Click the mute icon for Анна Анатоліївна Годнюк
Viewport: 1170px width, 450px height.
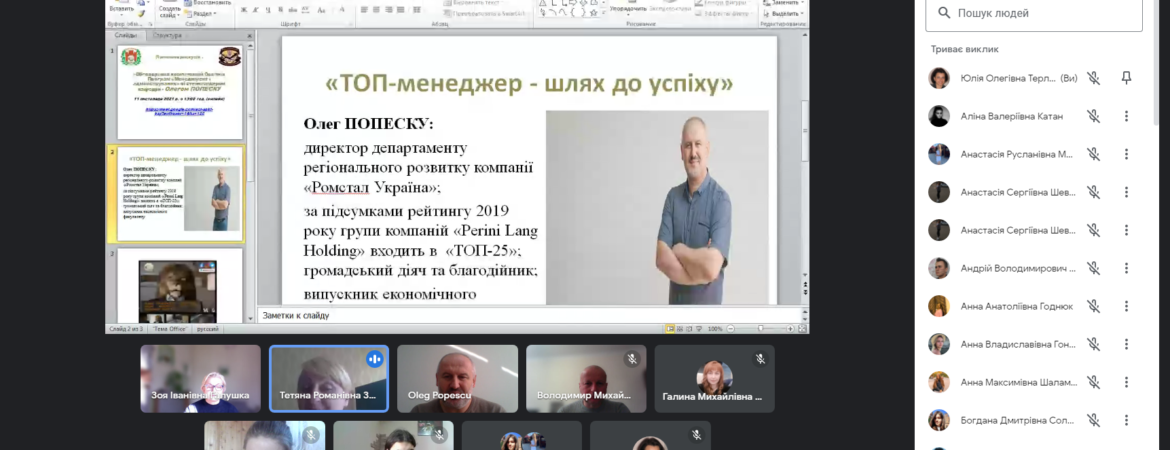pos(1093,306)
